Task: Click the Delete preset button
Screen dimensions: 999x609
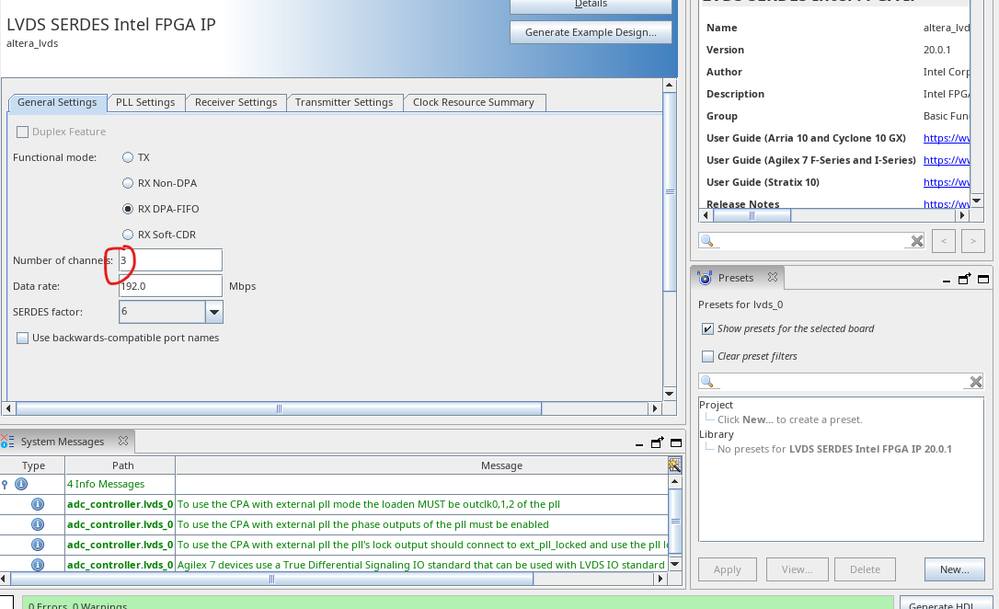Action: click(865, 570)
